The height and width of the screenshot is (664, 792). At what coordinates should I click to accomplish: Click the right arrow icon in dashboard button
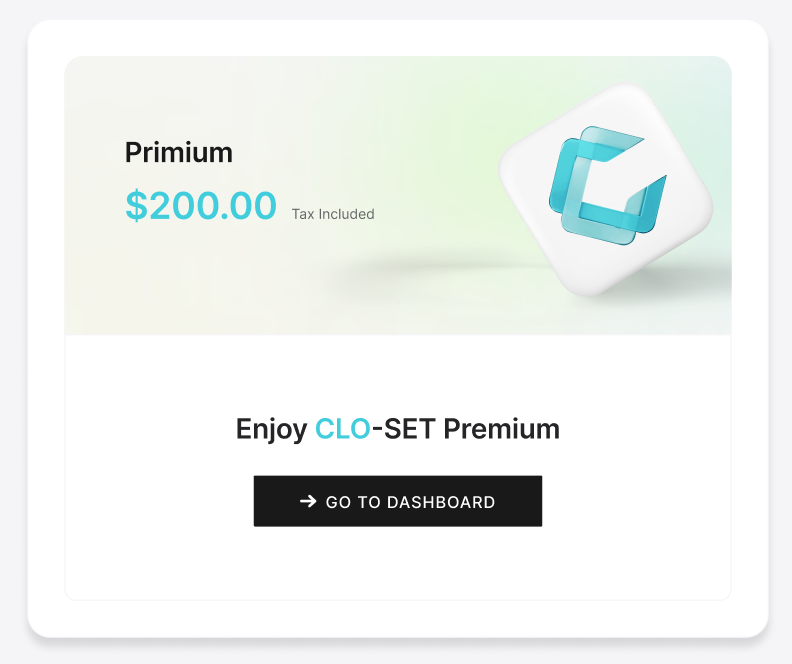pos(308,501)
